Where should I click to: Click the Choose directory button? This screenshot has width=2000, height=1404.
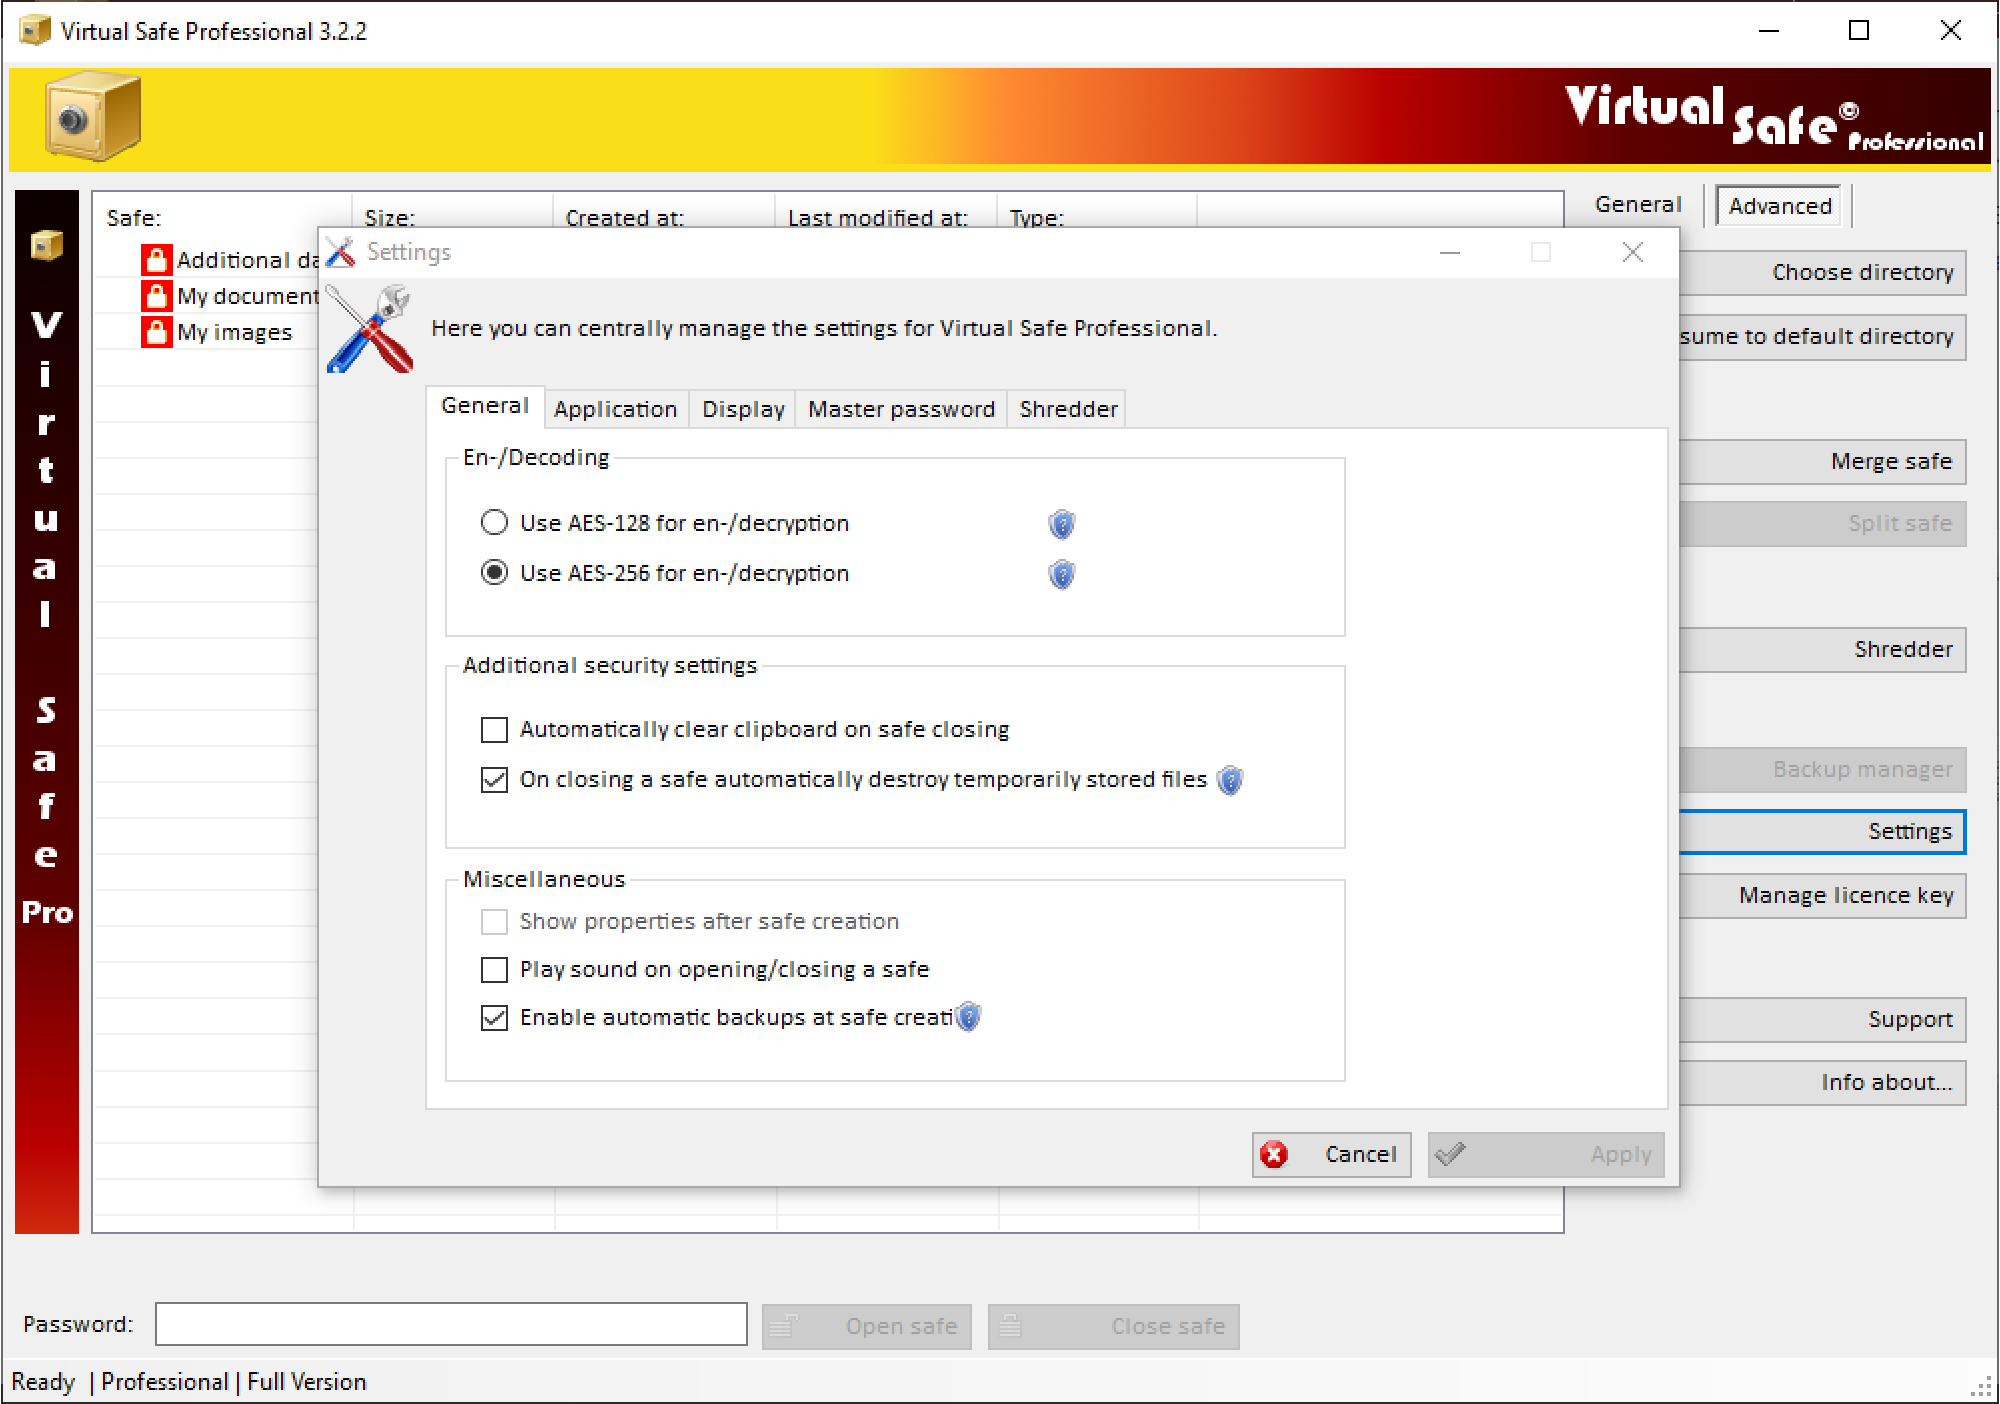coord(1822,272)
